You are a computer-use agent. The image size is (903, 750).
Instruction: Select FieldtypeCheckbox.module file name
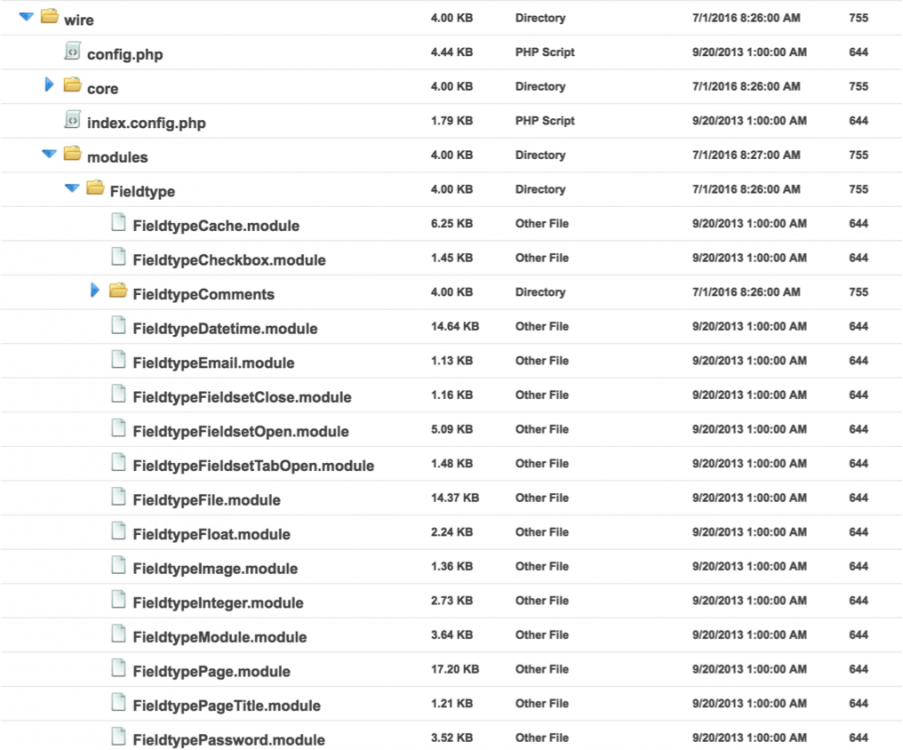(229, 260)
